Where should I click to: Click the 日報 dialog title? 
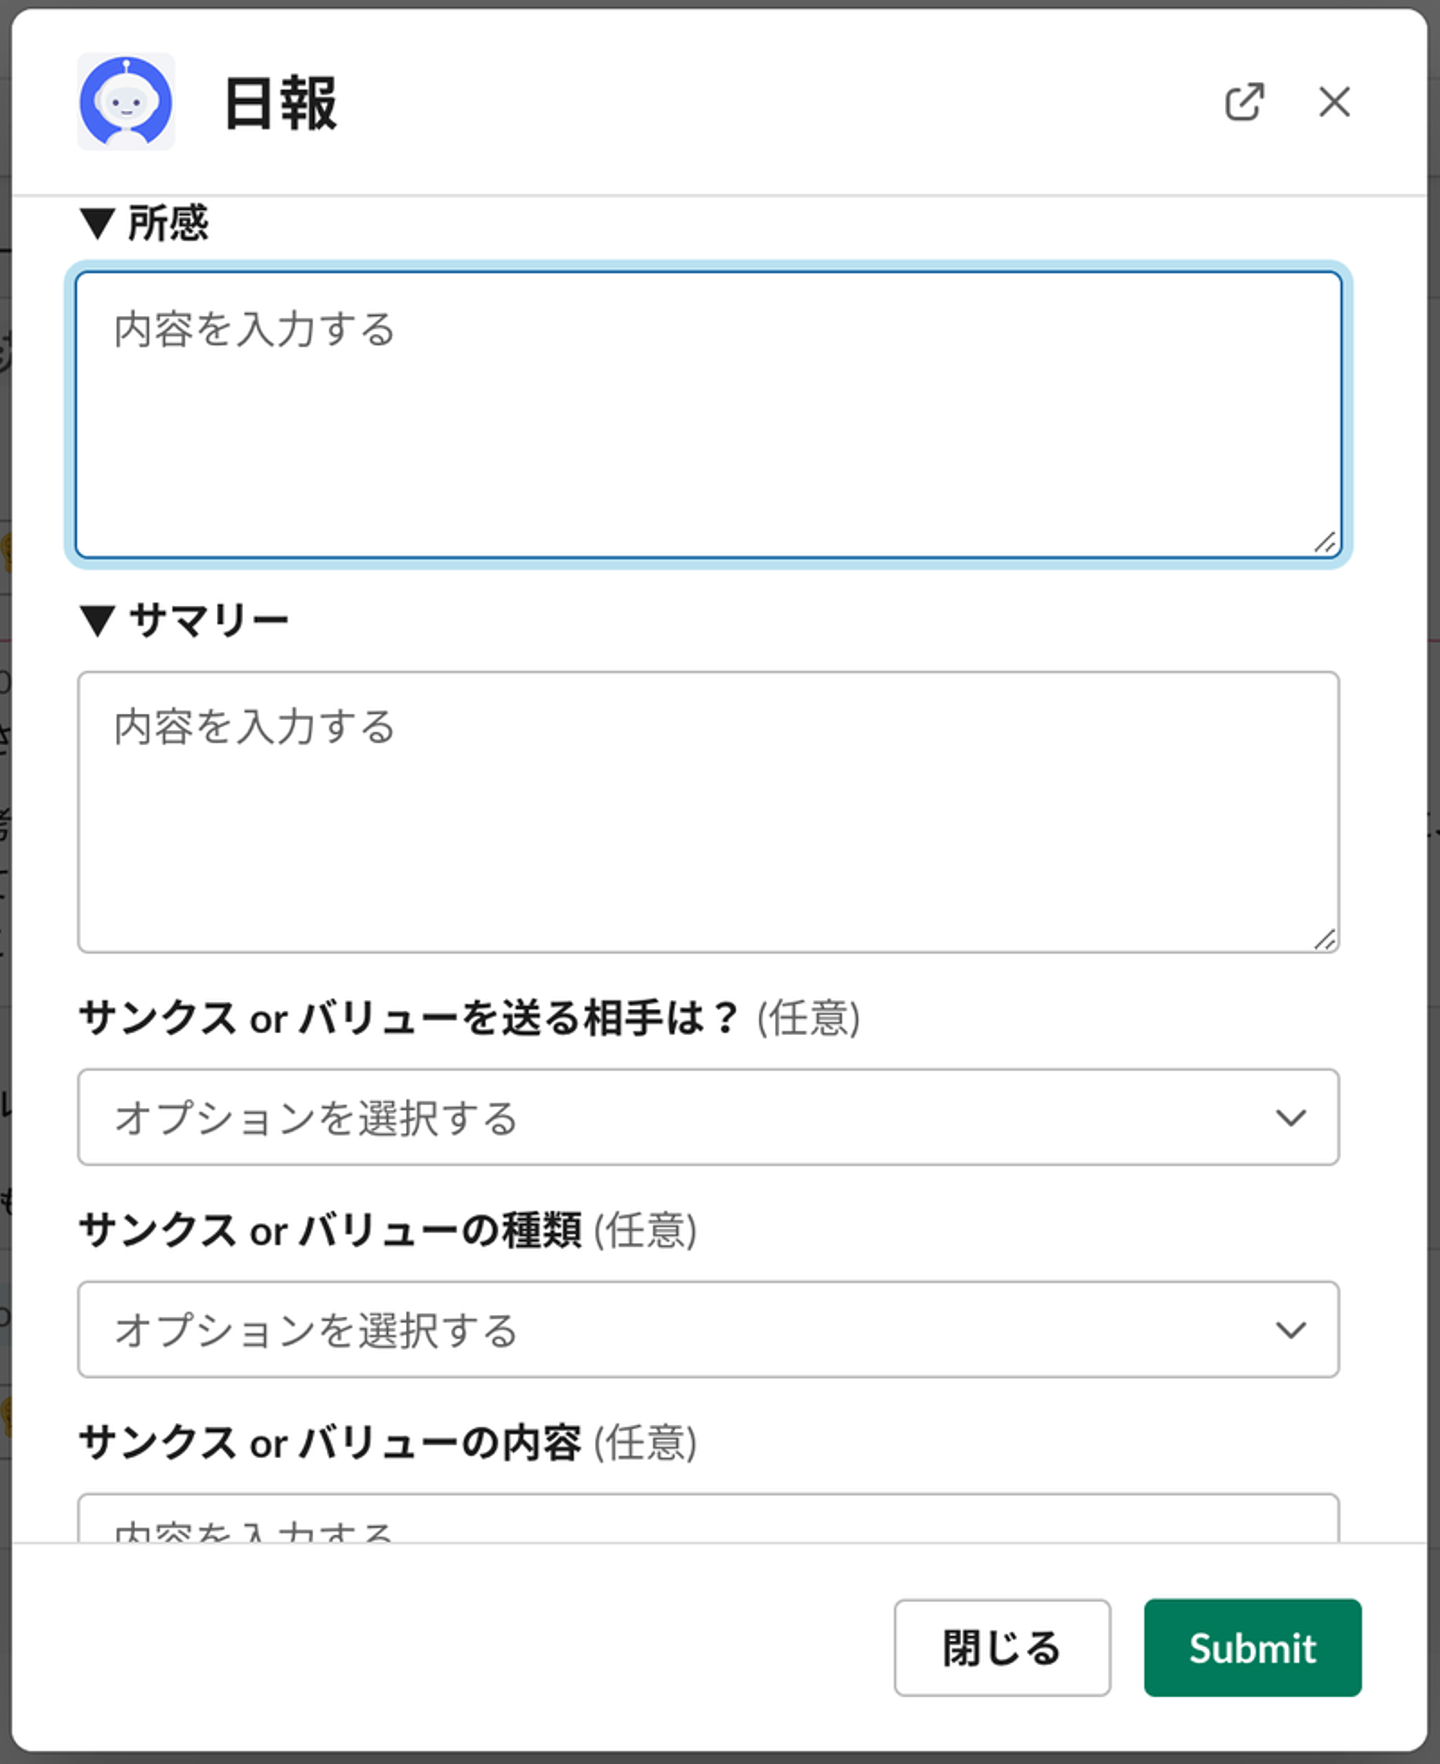281,103
